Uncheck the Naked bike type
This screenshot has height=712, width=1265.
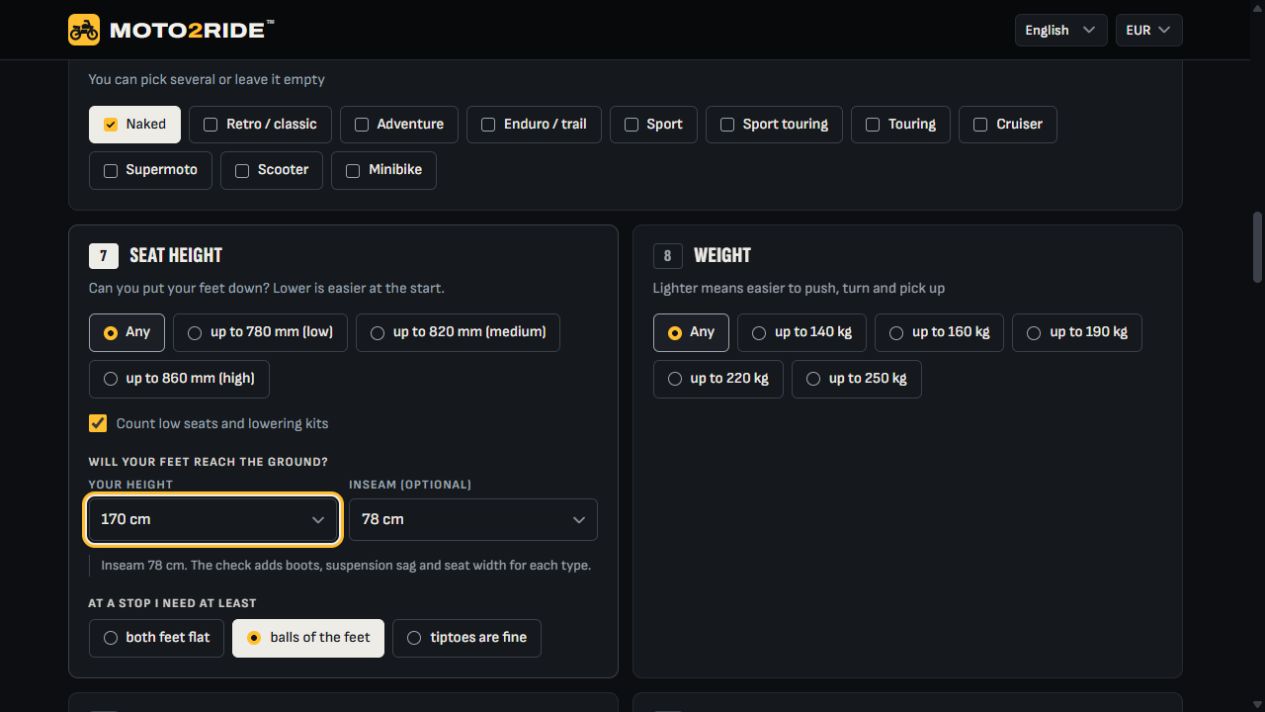[135, 124]
